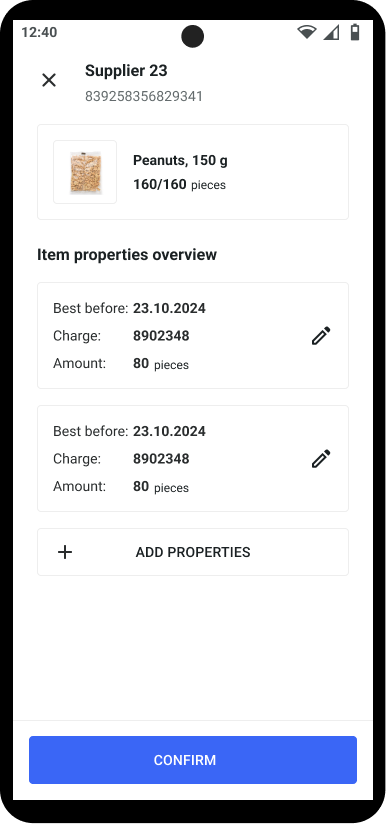Open the Peanuts product image thumbnail
The width and height of the screenshot is (386, 824).
pyautogui.click(x=85, y=172)
